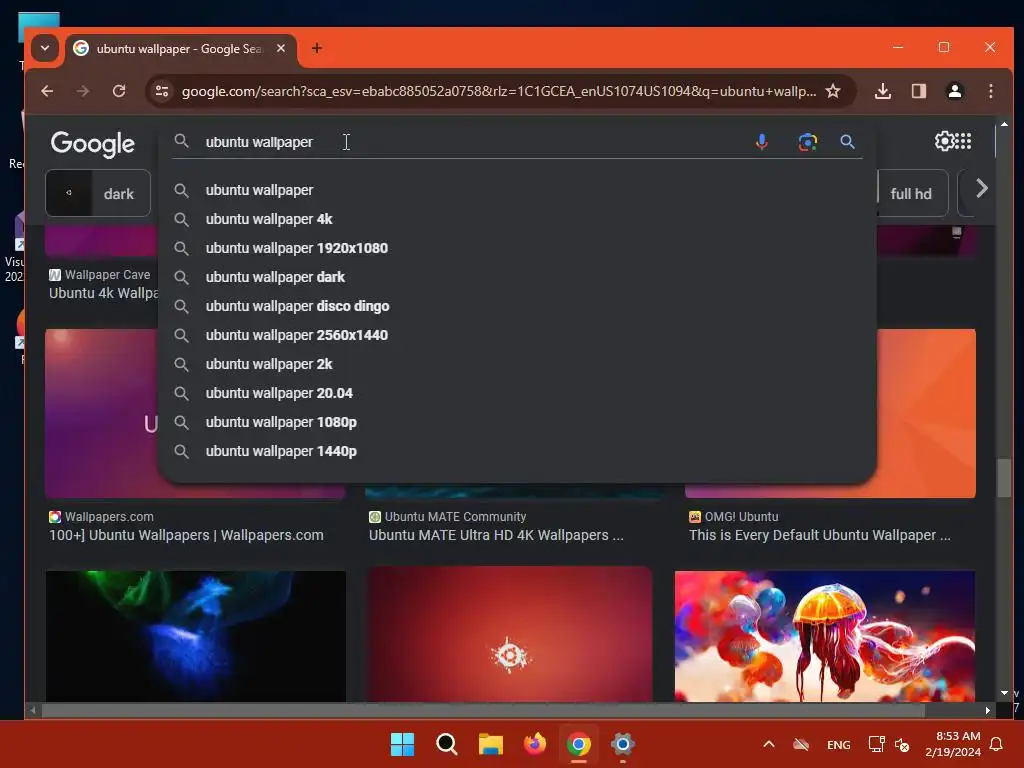Click the address bar URL
Screen dimensions: 1024x768
(498, 91)
